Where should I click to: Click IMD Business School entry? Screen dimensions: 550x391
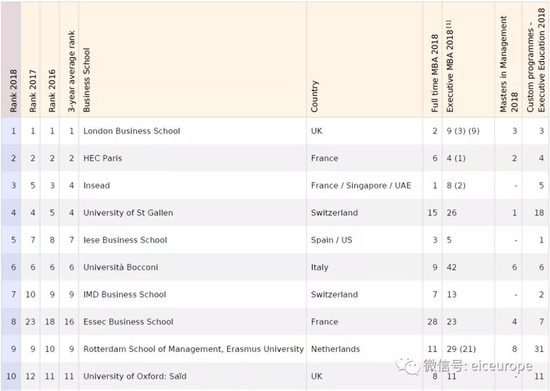(125, 294)
